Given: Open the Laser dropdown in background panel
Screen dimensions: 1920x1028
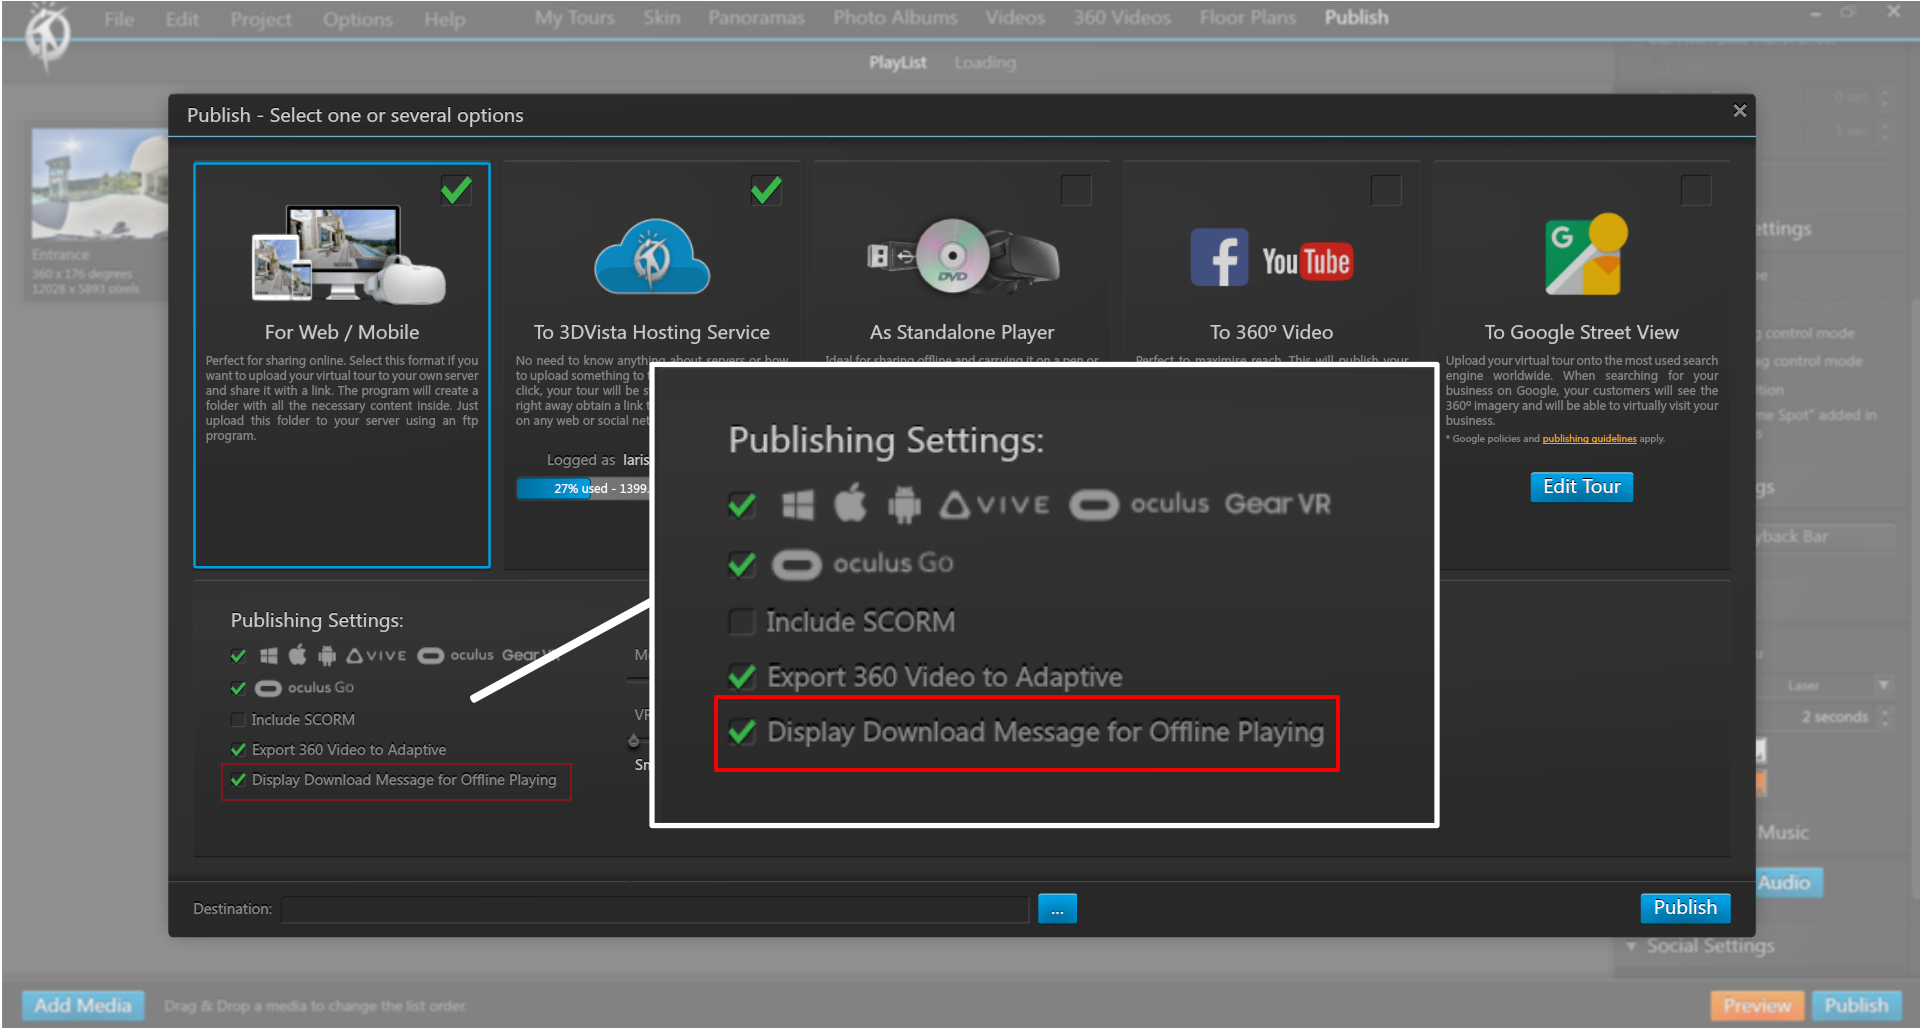Looking at the screenshot, I should tap(1883, 686).
